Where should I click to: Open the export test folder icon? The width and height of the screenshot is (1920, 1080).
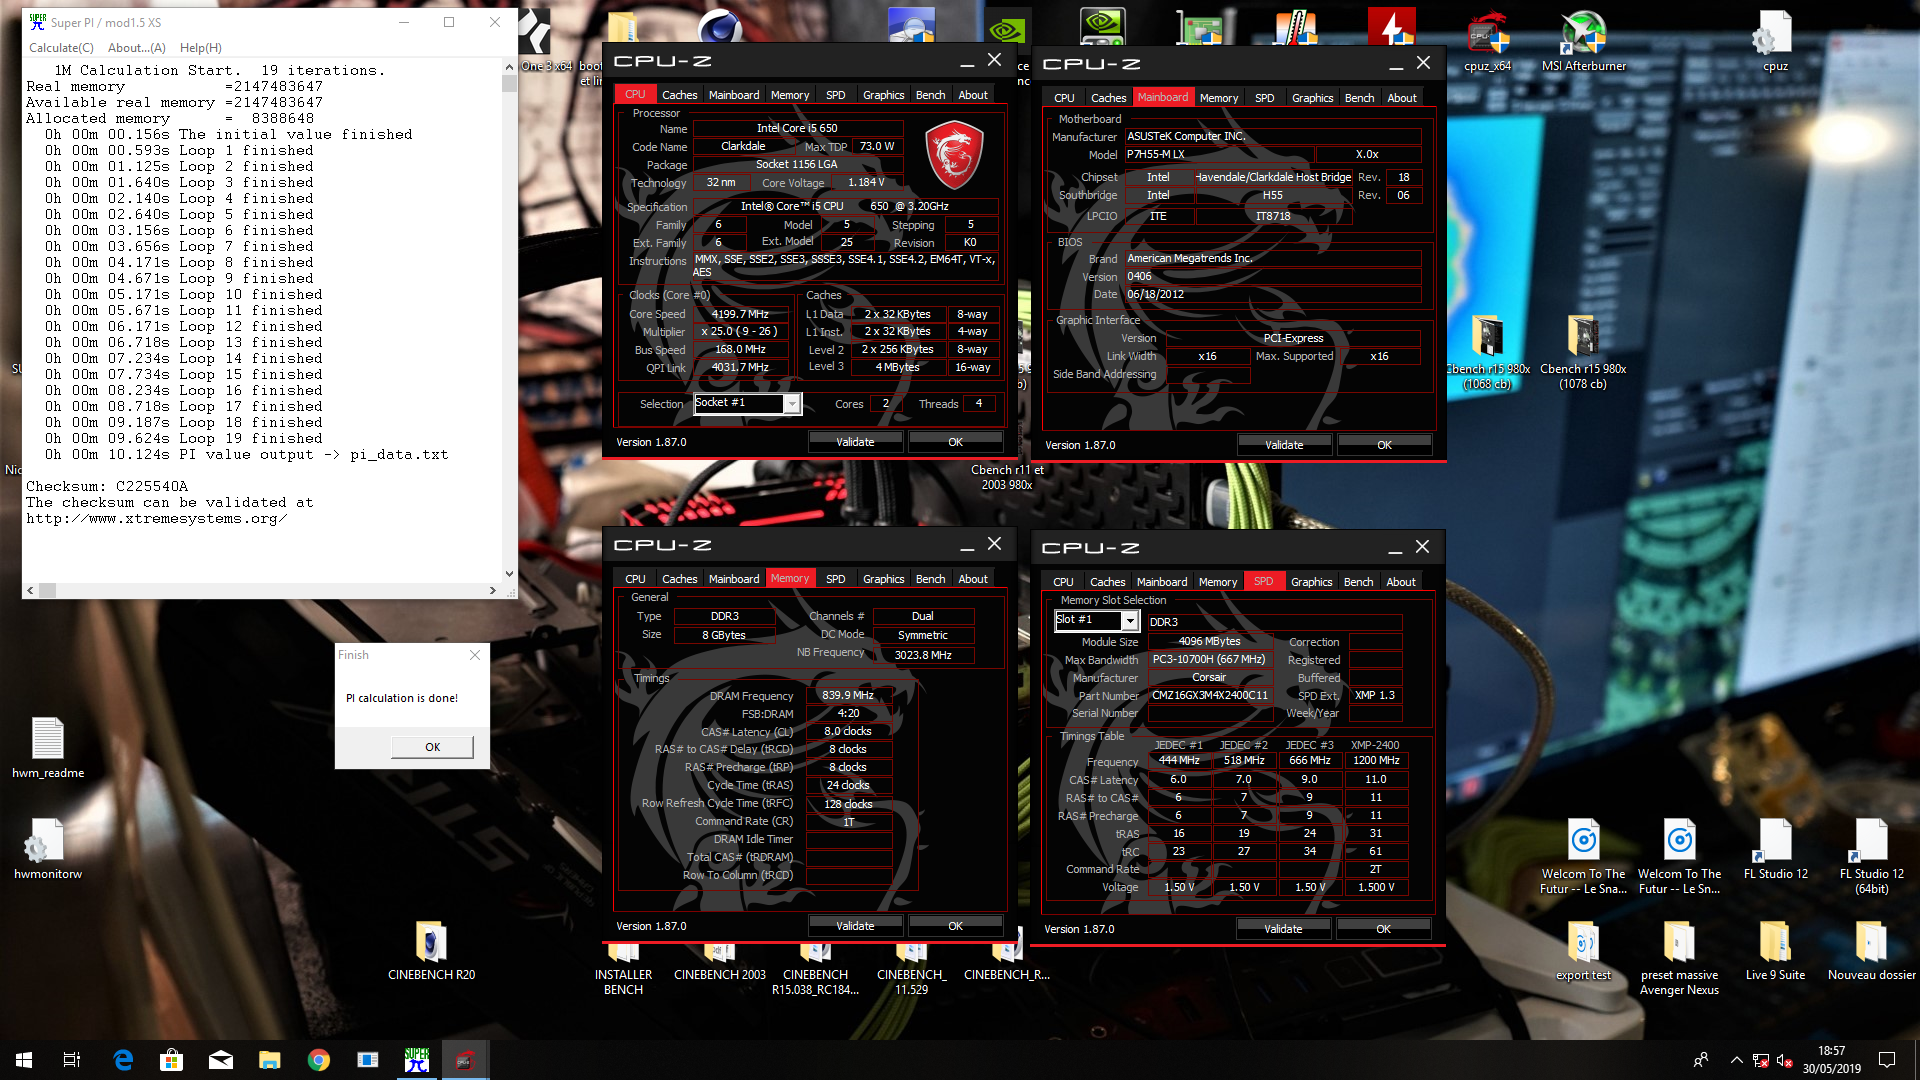[x=1583, y=950]
